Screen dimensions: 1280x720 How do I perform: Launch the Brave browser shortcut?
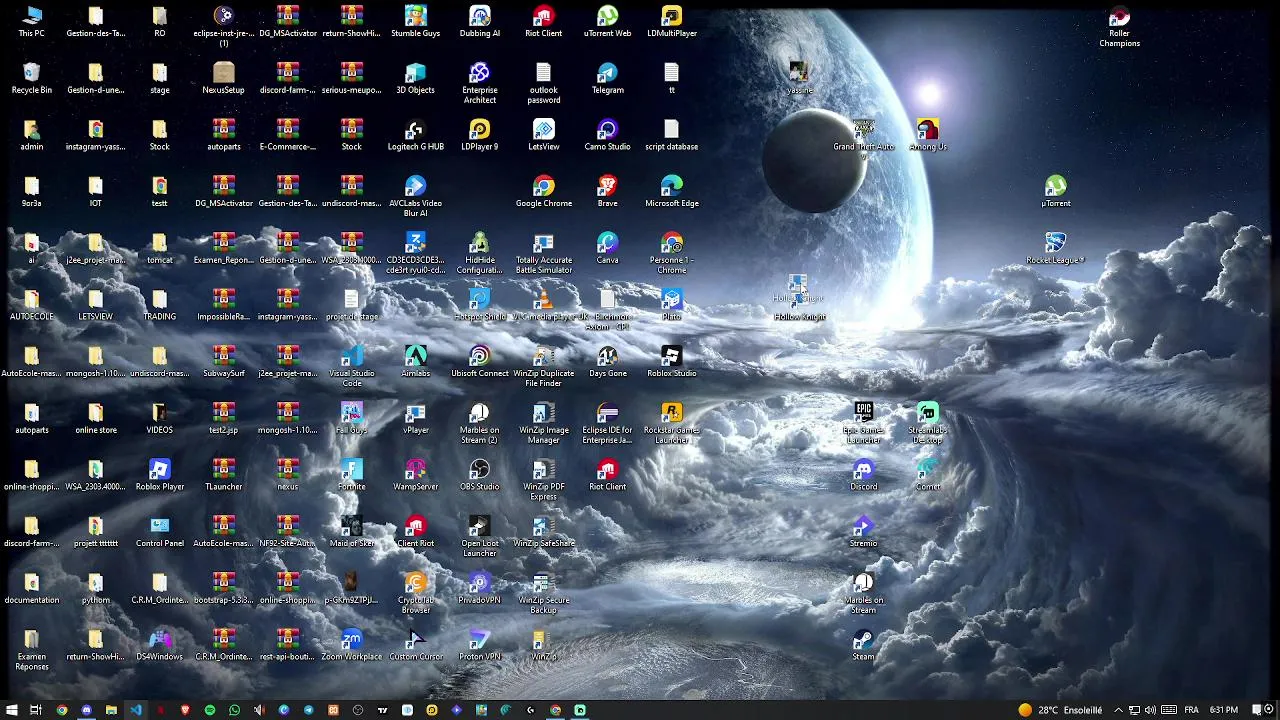click(607, 192)
